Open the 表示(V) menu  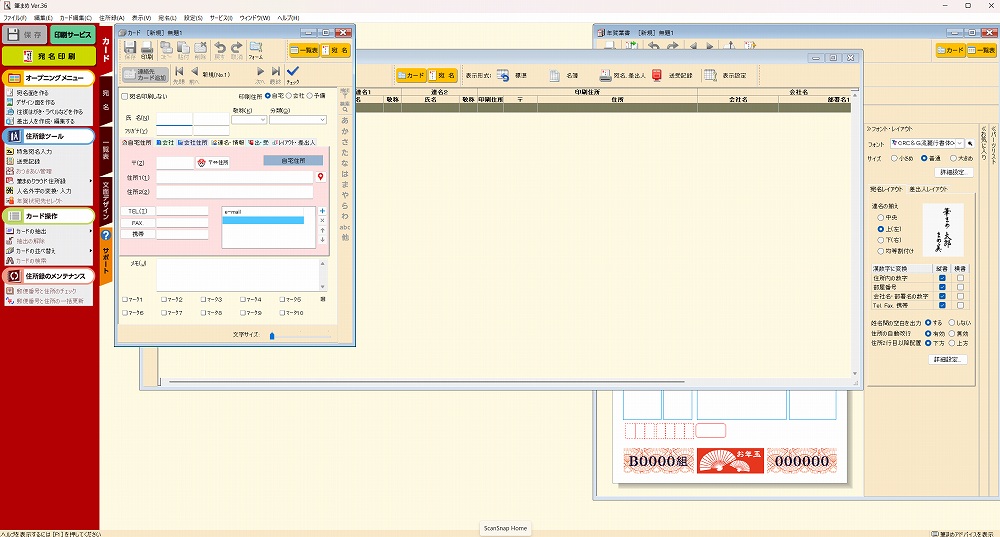coord(141,18)
